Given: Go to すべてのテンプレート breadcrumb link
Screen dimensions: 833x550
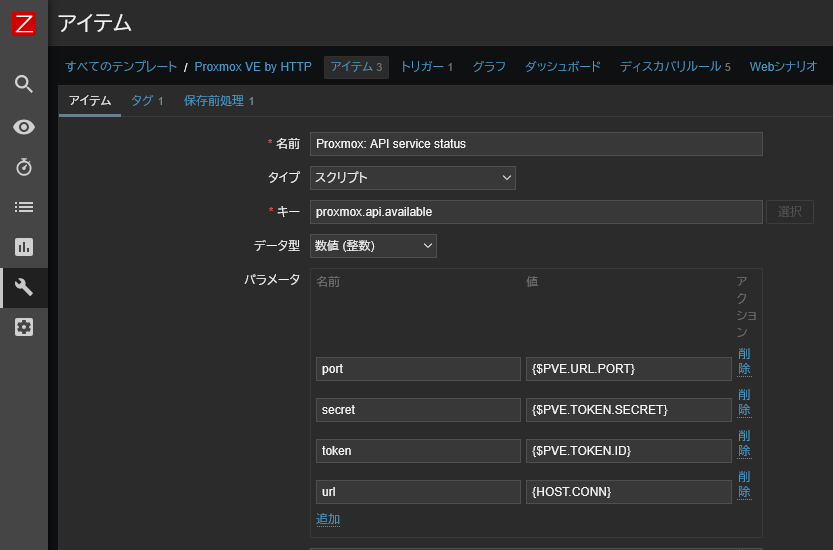Looking at the screenshot, I should tap(121, 67).
